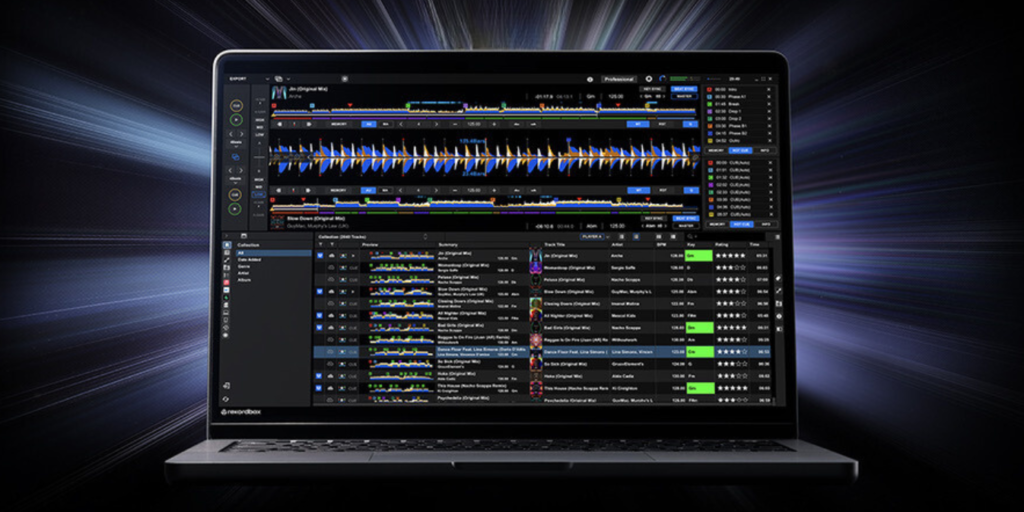This screenshot has width=1024, height=512.
Task: Click the eye icon beside Professional
Action: (590, 79)
